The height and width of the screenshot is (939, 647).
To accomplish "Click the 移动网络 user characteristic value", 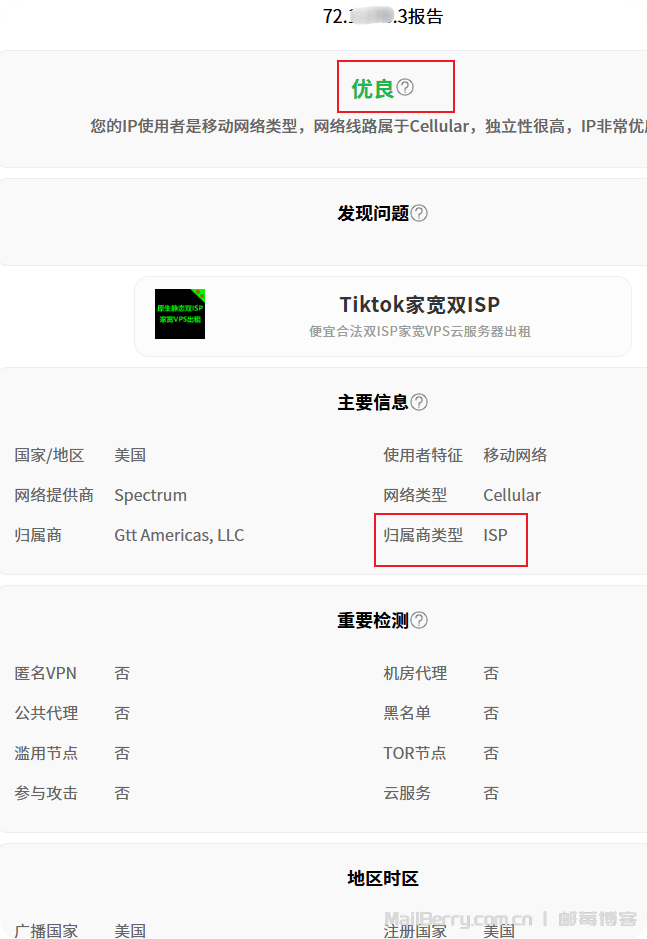I will pos(515,455).
